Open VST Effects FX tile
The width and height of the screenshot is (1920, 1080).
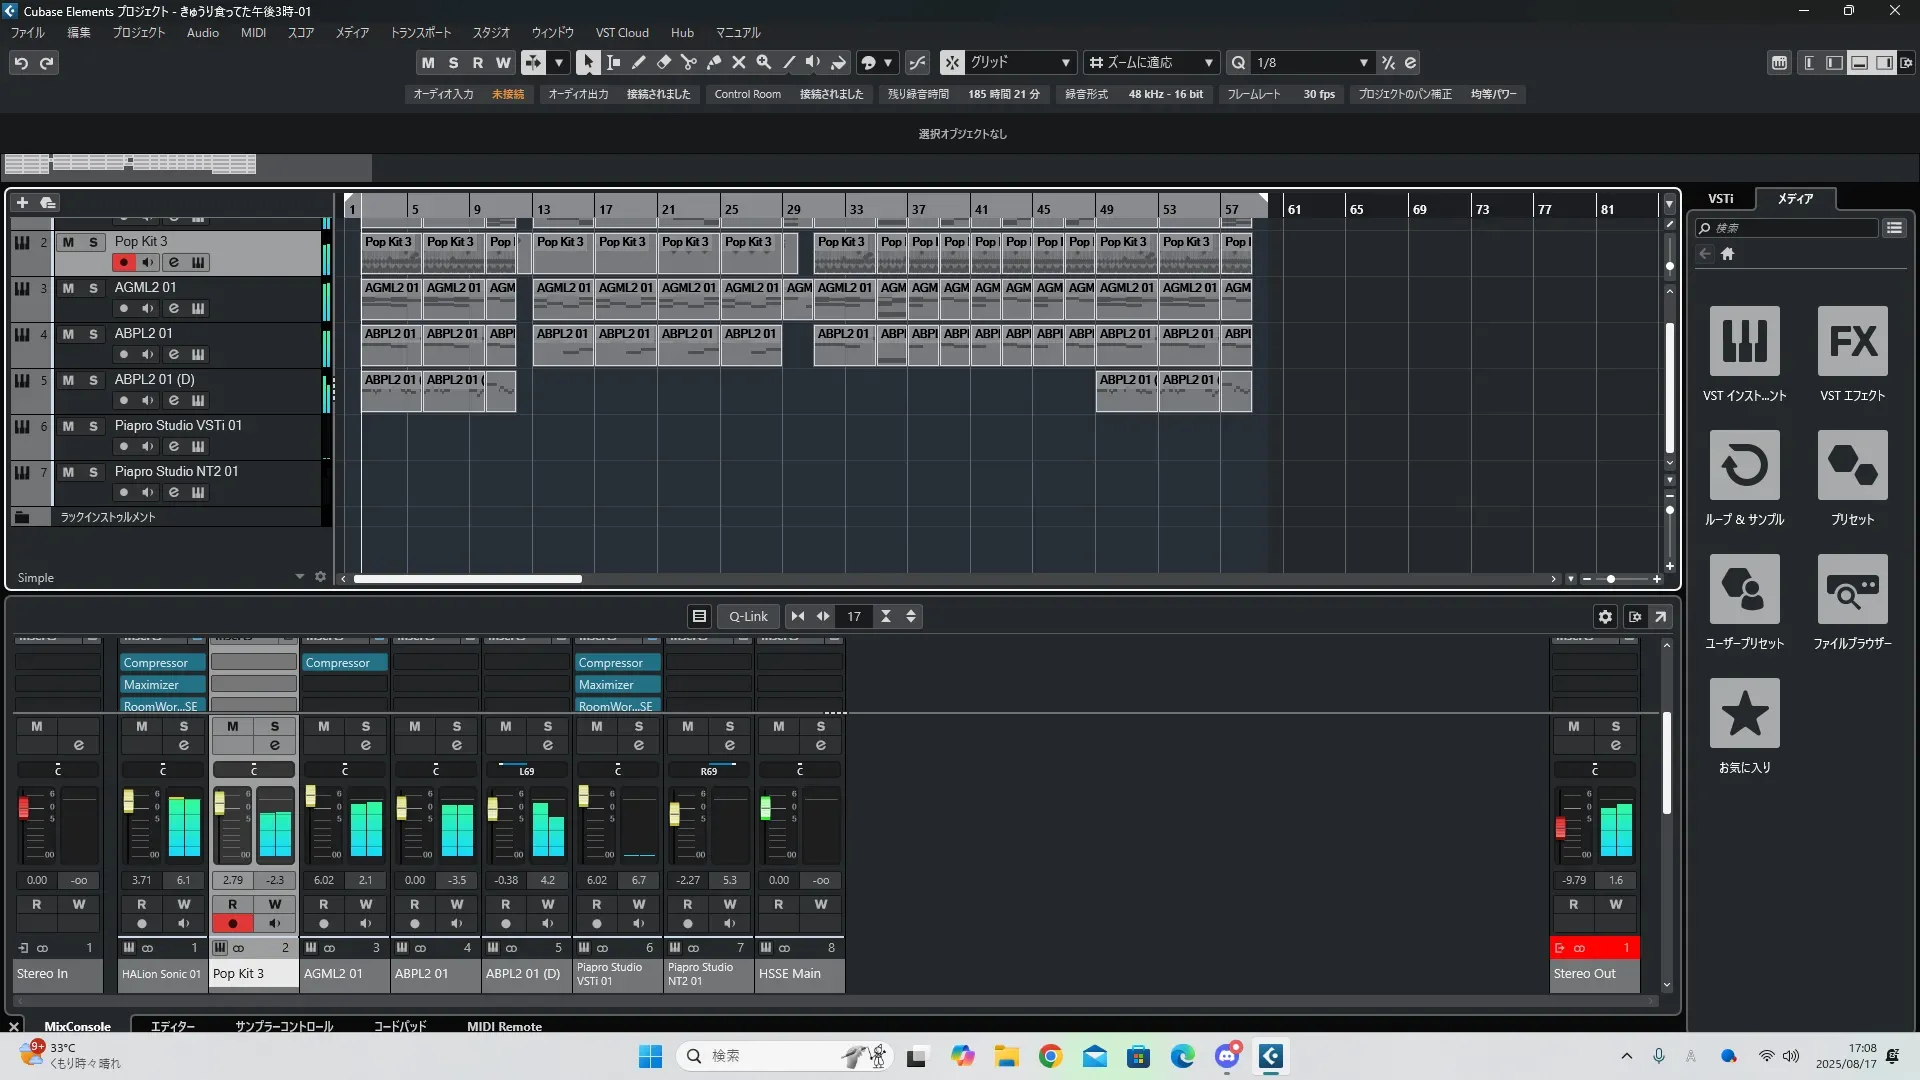pos(1852,342)
